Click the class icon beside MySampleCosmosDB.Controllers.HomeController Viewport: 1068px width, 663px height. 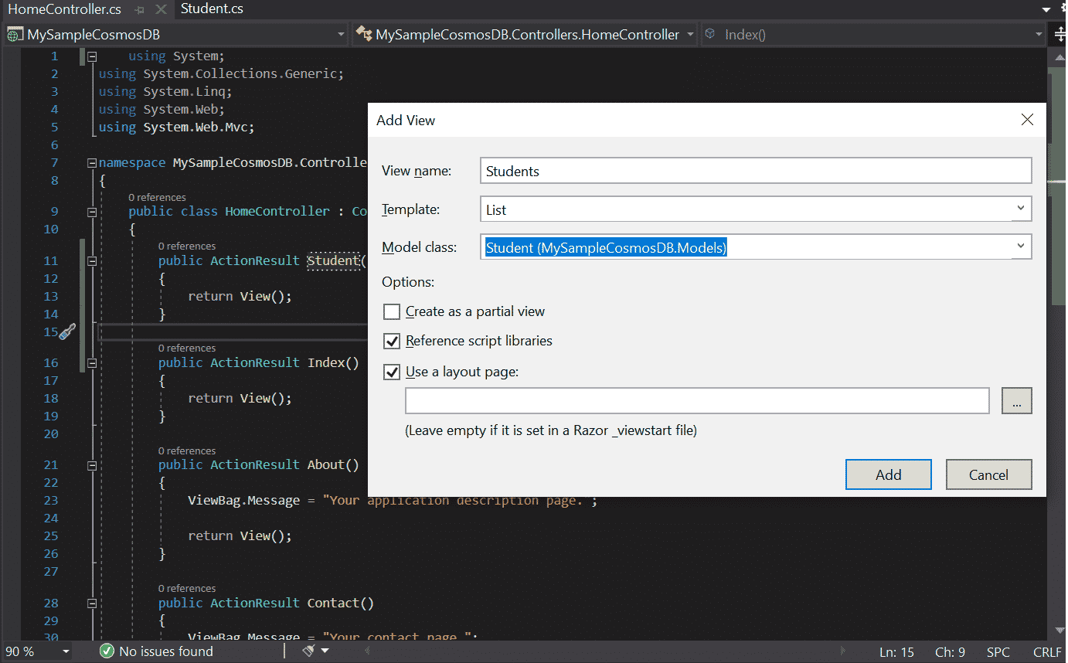point(365,33)
